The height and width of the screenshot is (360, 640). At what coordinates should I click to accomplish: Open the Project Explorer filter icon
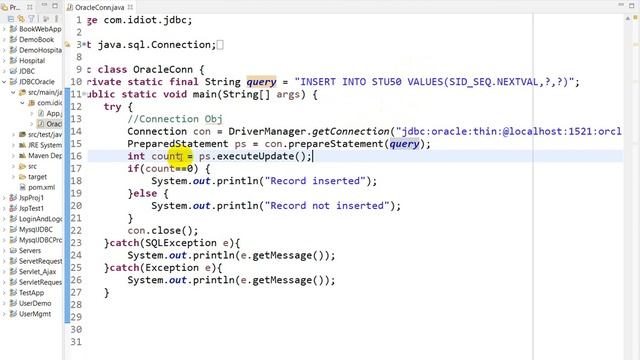click(x=31, y=19)
